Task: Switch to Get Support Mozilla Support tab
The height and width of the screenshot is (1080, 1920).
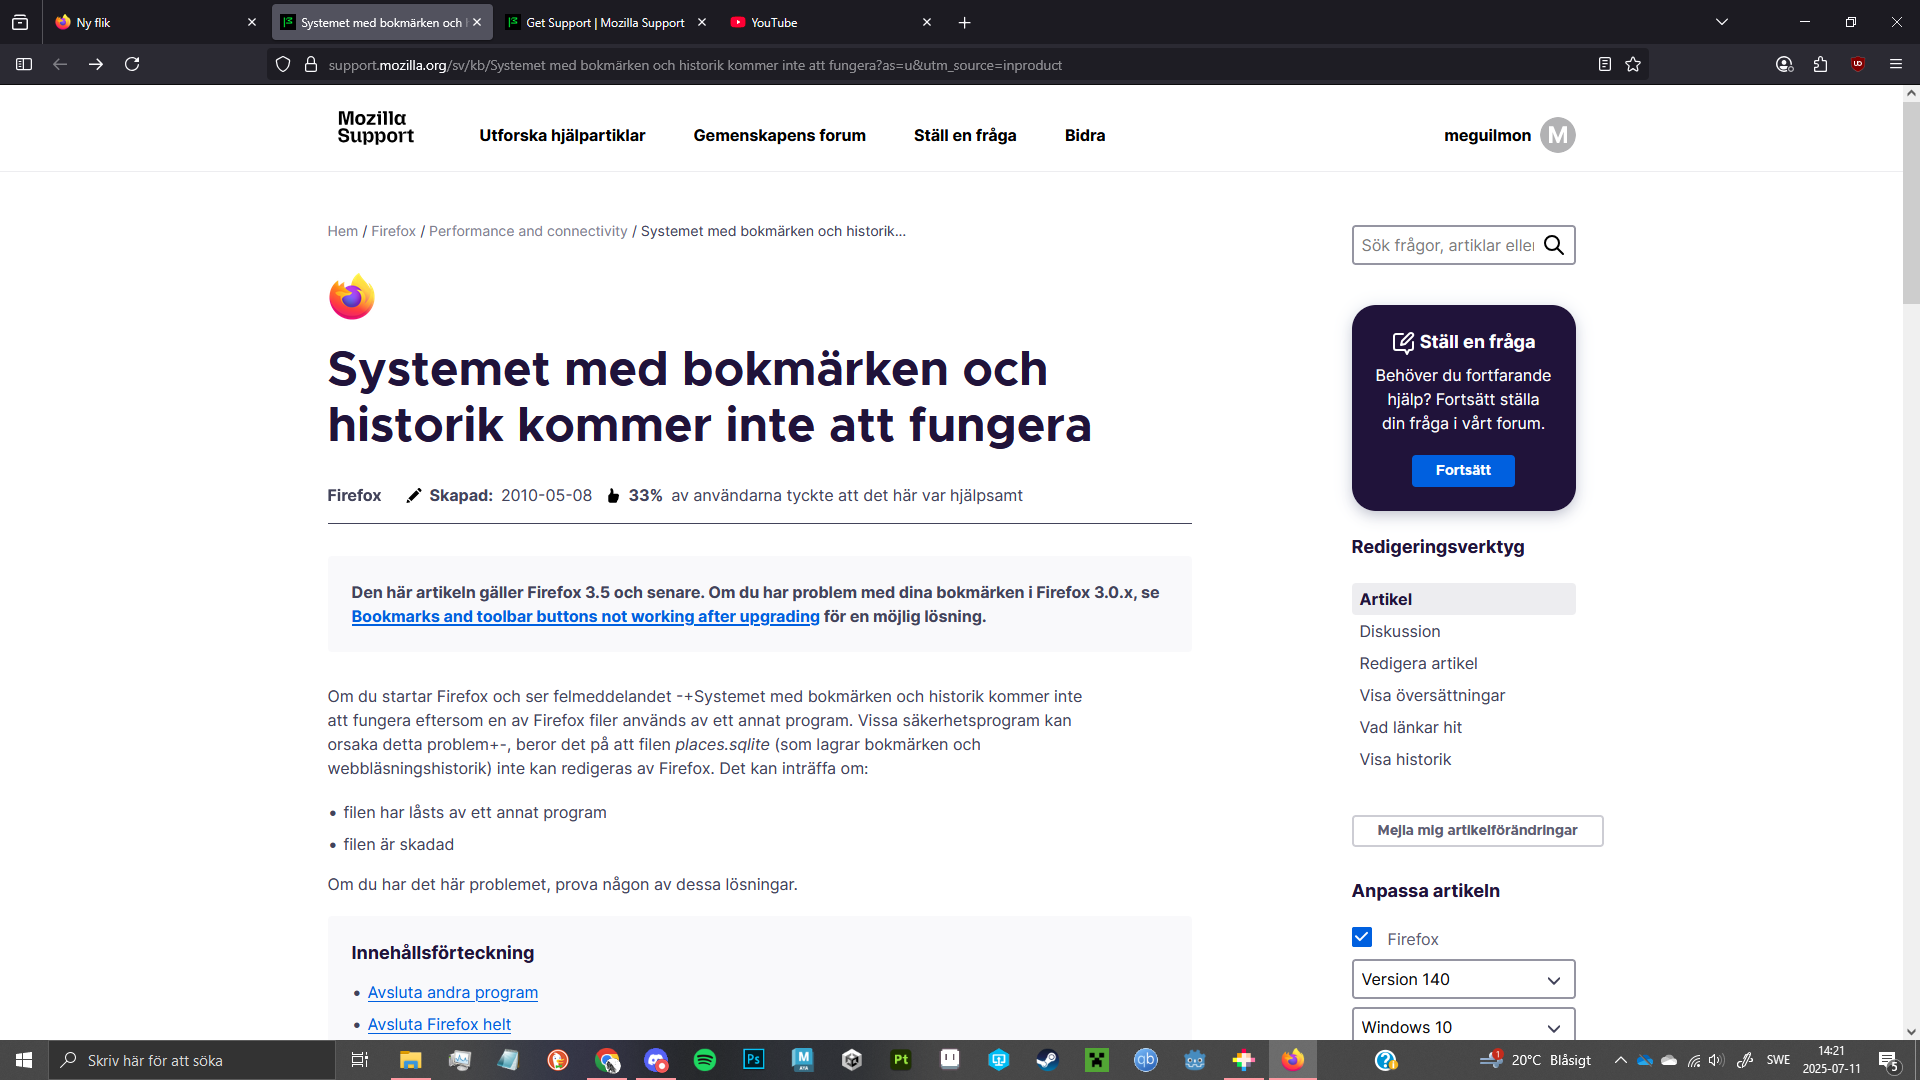Action: 605,22
